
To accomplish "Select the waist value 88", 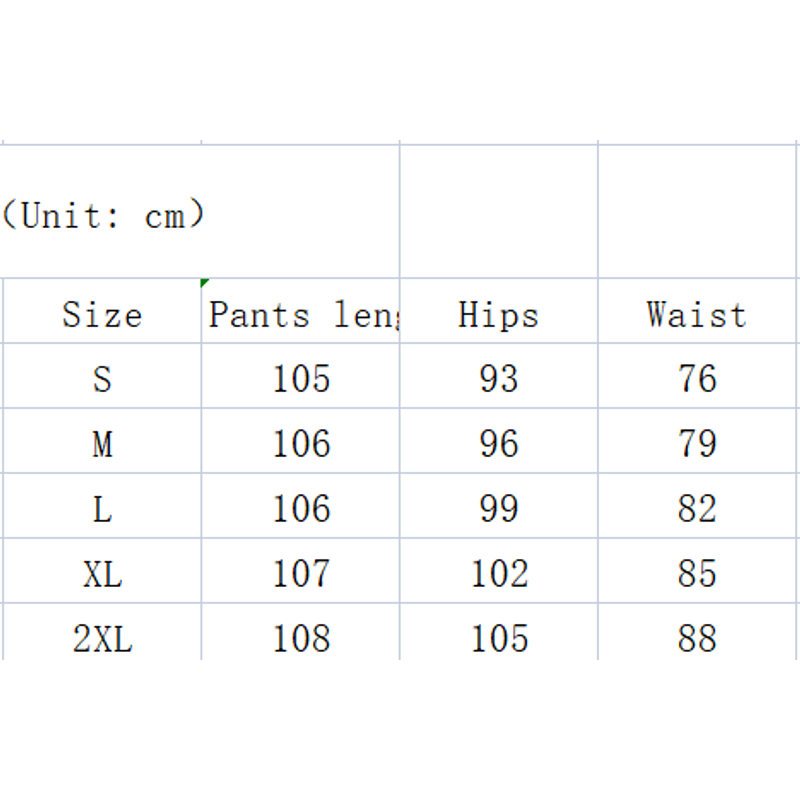I will coord(696,637).
